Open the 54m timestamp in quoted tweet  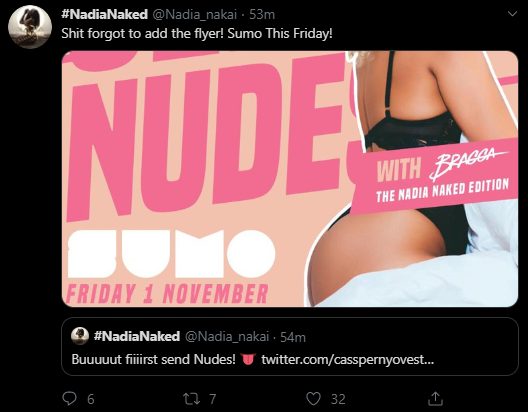293,337
